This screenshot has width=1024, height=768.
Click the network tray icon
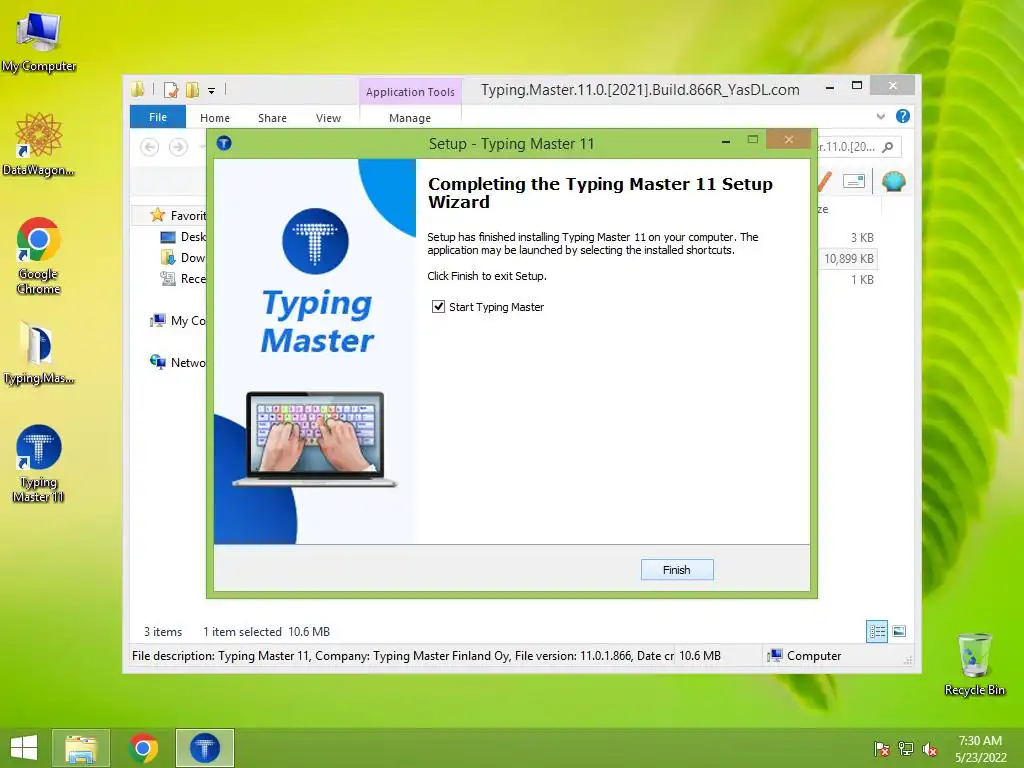(906, 749)
